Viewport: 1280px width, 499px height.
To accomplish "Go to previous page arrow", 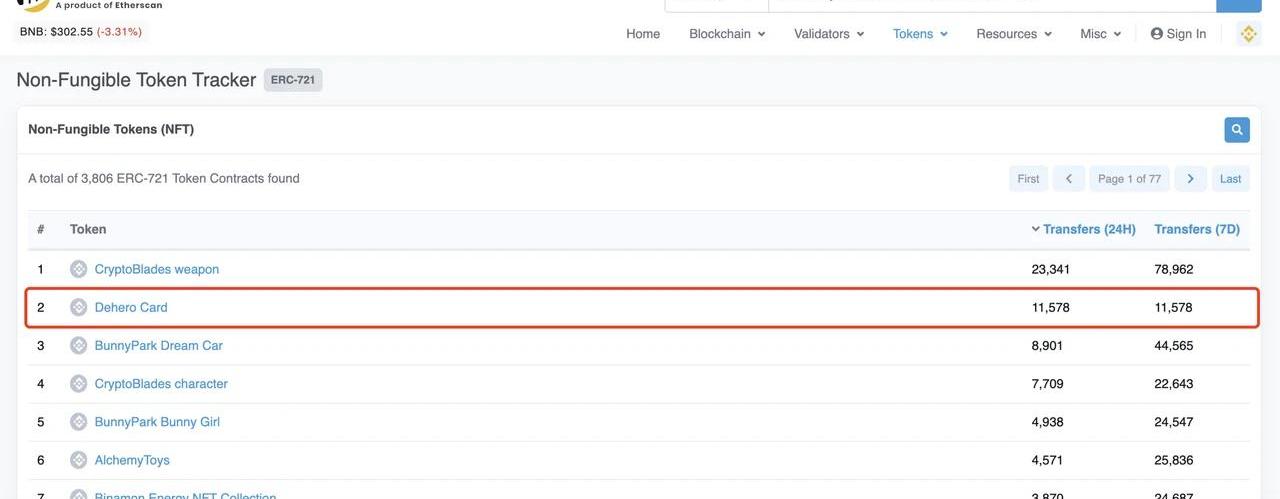I will click(x=1068, y=179).
